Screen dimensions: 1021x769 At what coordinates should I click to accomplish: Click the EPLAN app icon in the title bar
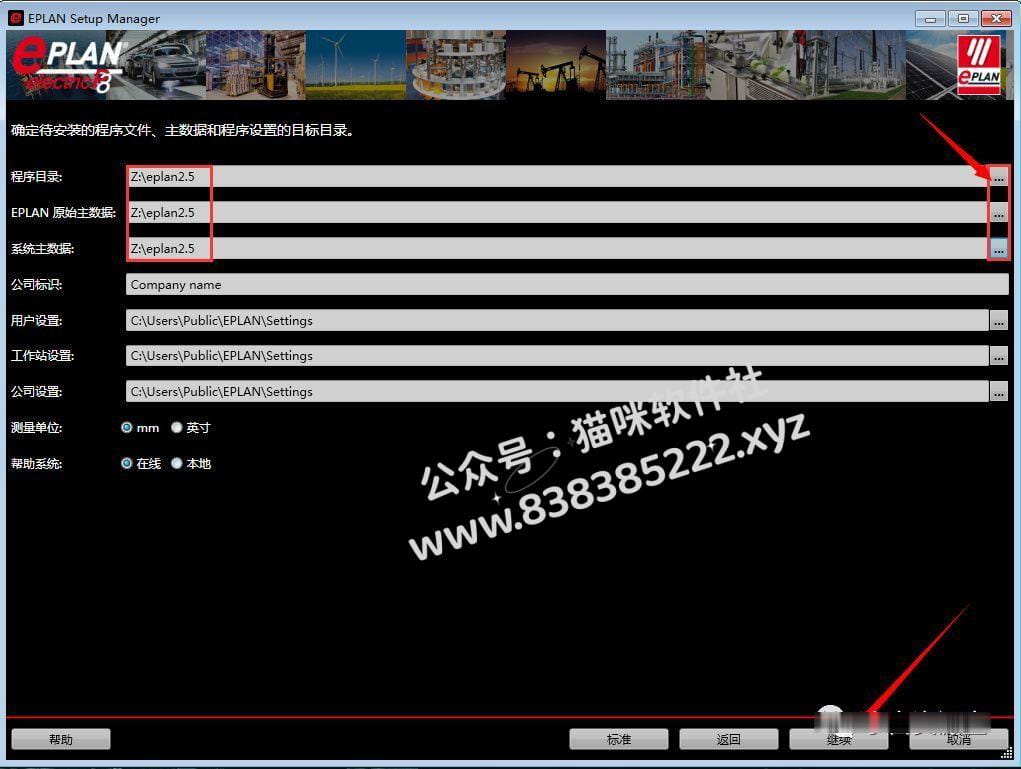point(16,18)
